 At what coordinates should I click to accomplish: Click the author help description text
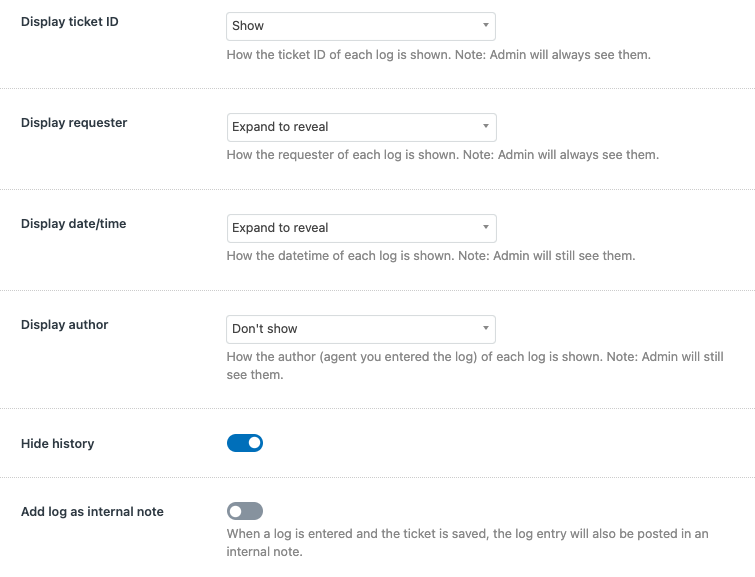(475, 366)
